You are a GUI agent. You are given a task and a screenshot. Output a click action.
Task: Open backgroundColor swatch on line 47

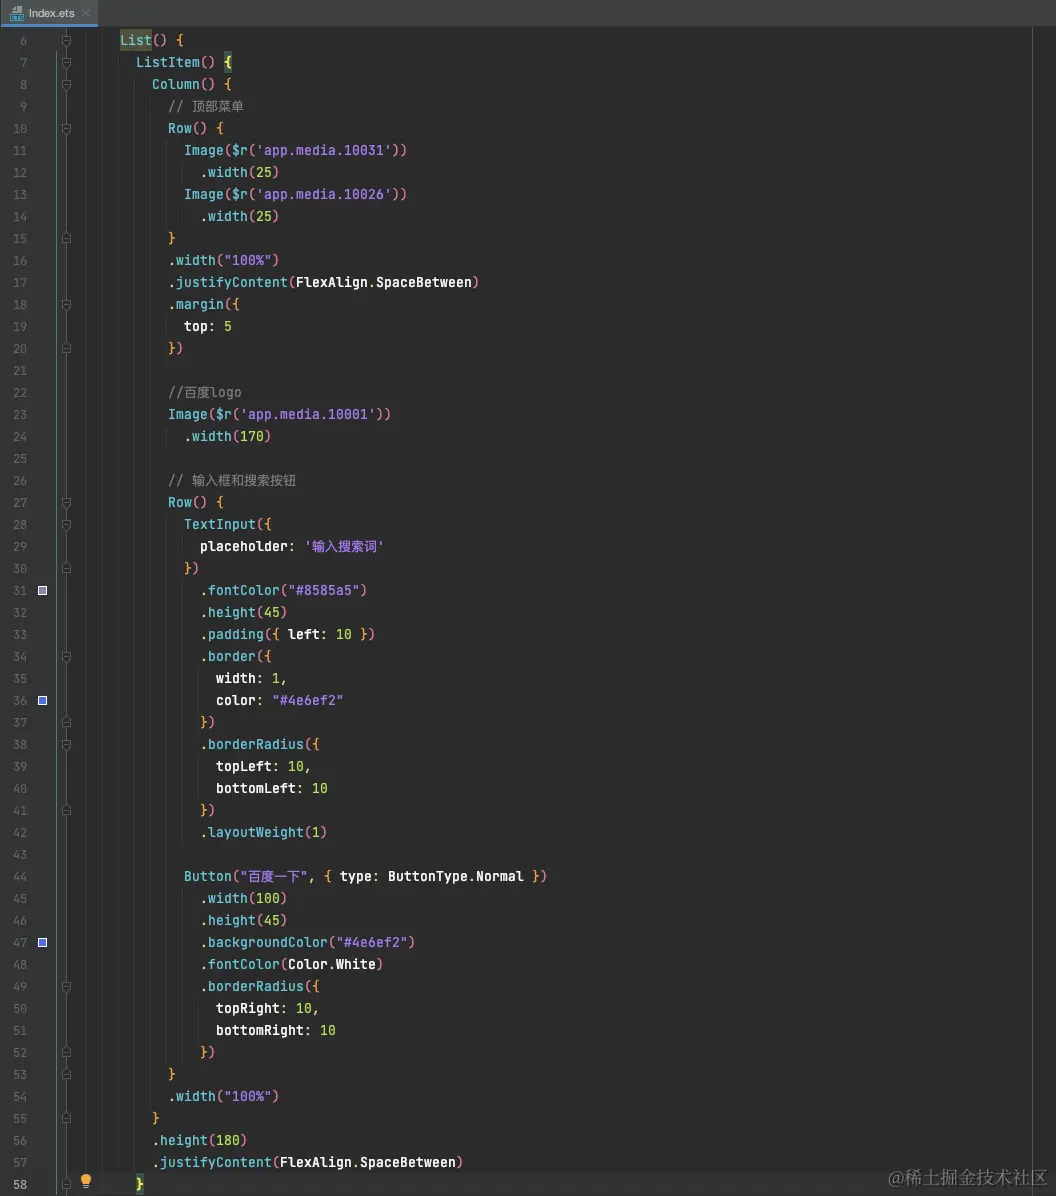tap(43, 943)
